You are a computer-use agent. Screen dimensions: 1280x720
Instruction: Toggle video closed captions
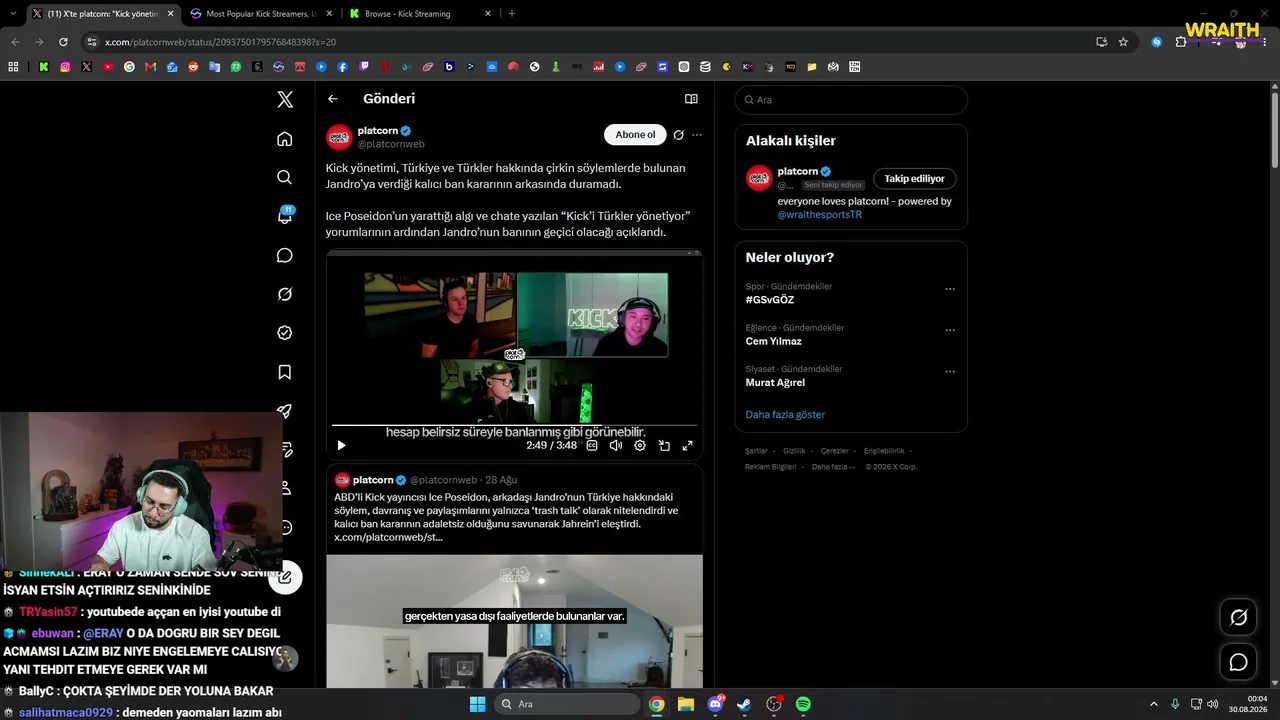[592, 446]
